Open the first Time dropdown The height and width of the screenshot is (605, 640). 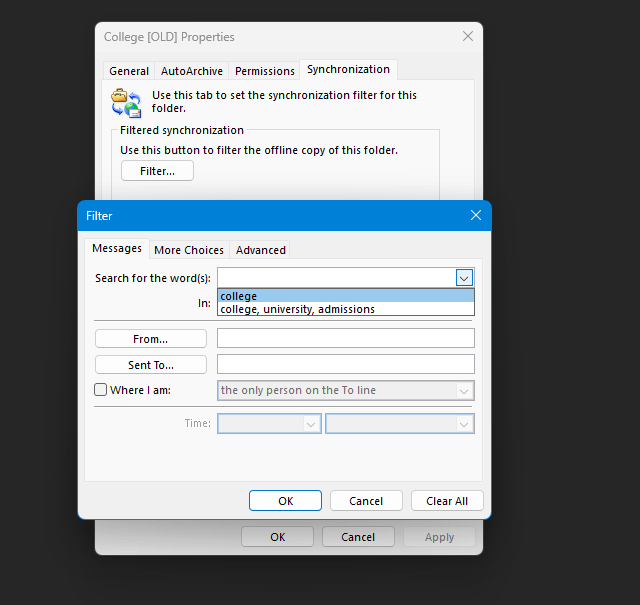pos(311,424)
